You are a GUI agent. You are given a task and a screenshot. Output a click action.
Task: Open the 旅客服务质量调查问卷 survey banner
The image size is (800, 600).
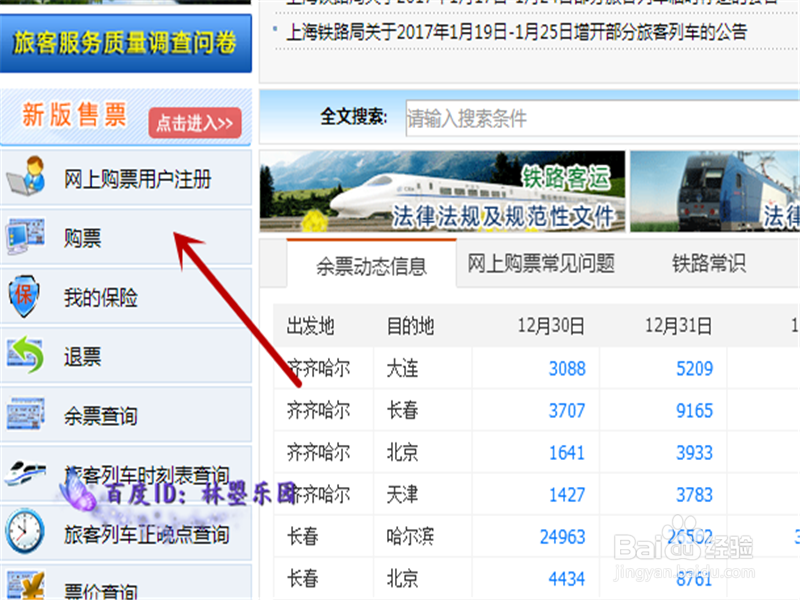126,44
